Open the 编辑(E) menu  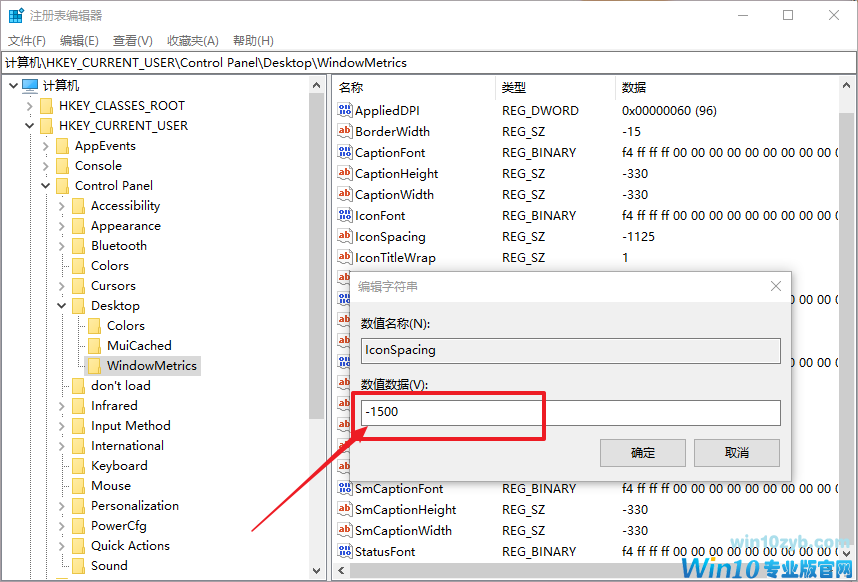pyautogui.click(x=79, y=40)
